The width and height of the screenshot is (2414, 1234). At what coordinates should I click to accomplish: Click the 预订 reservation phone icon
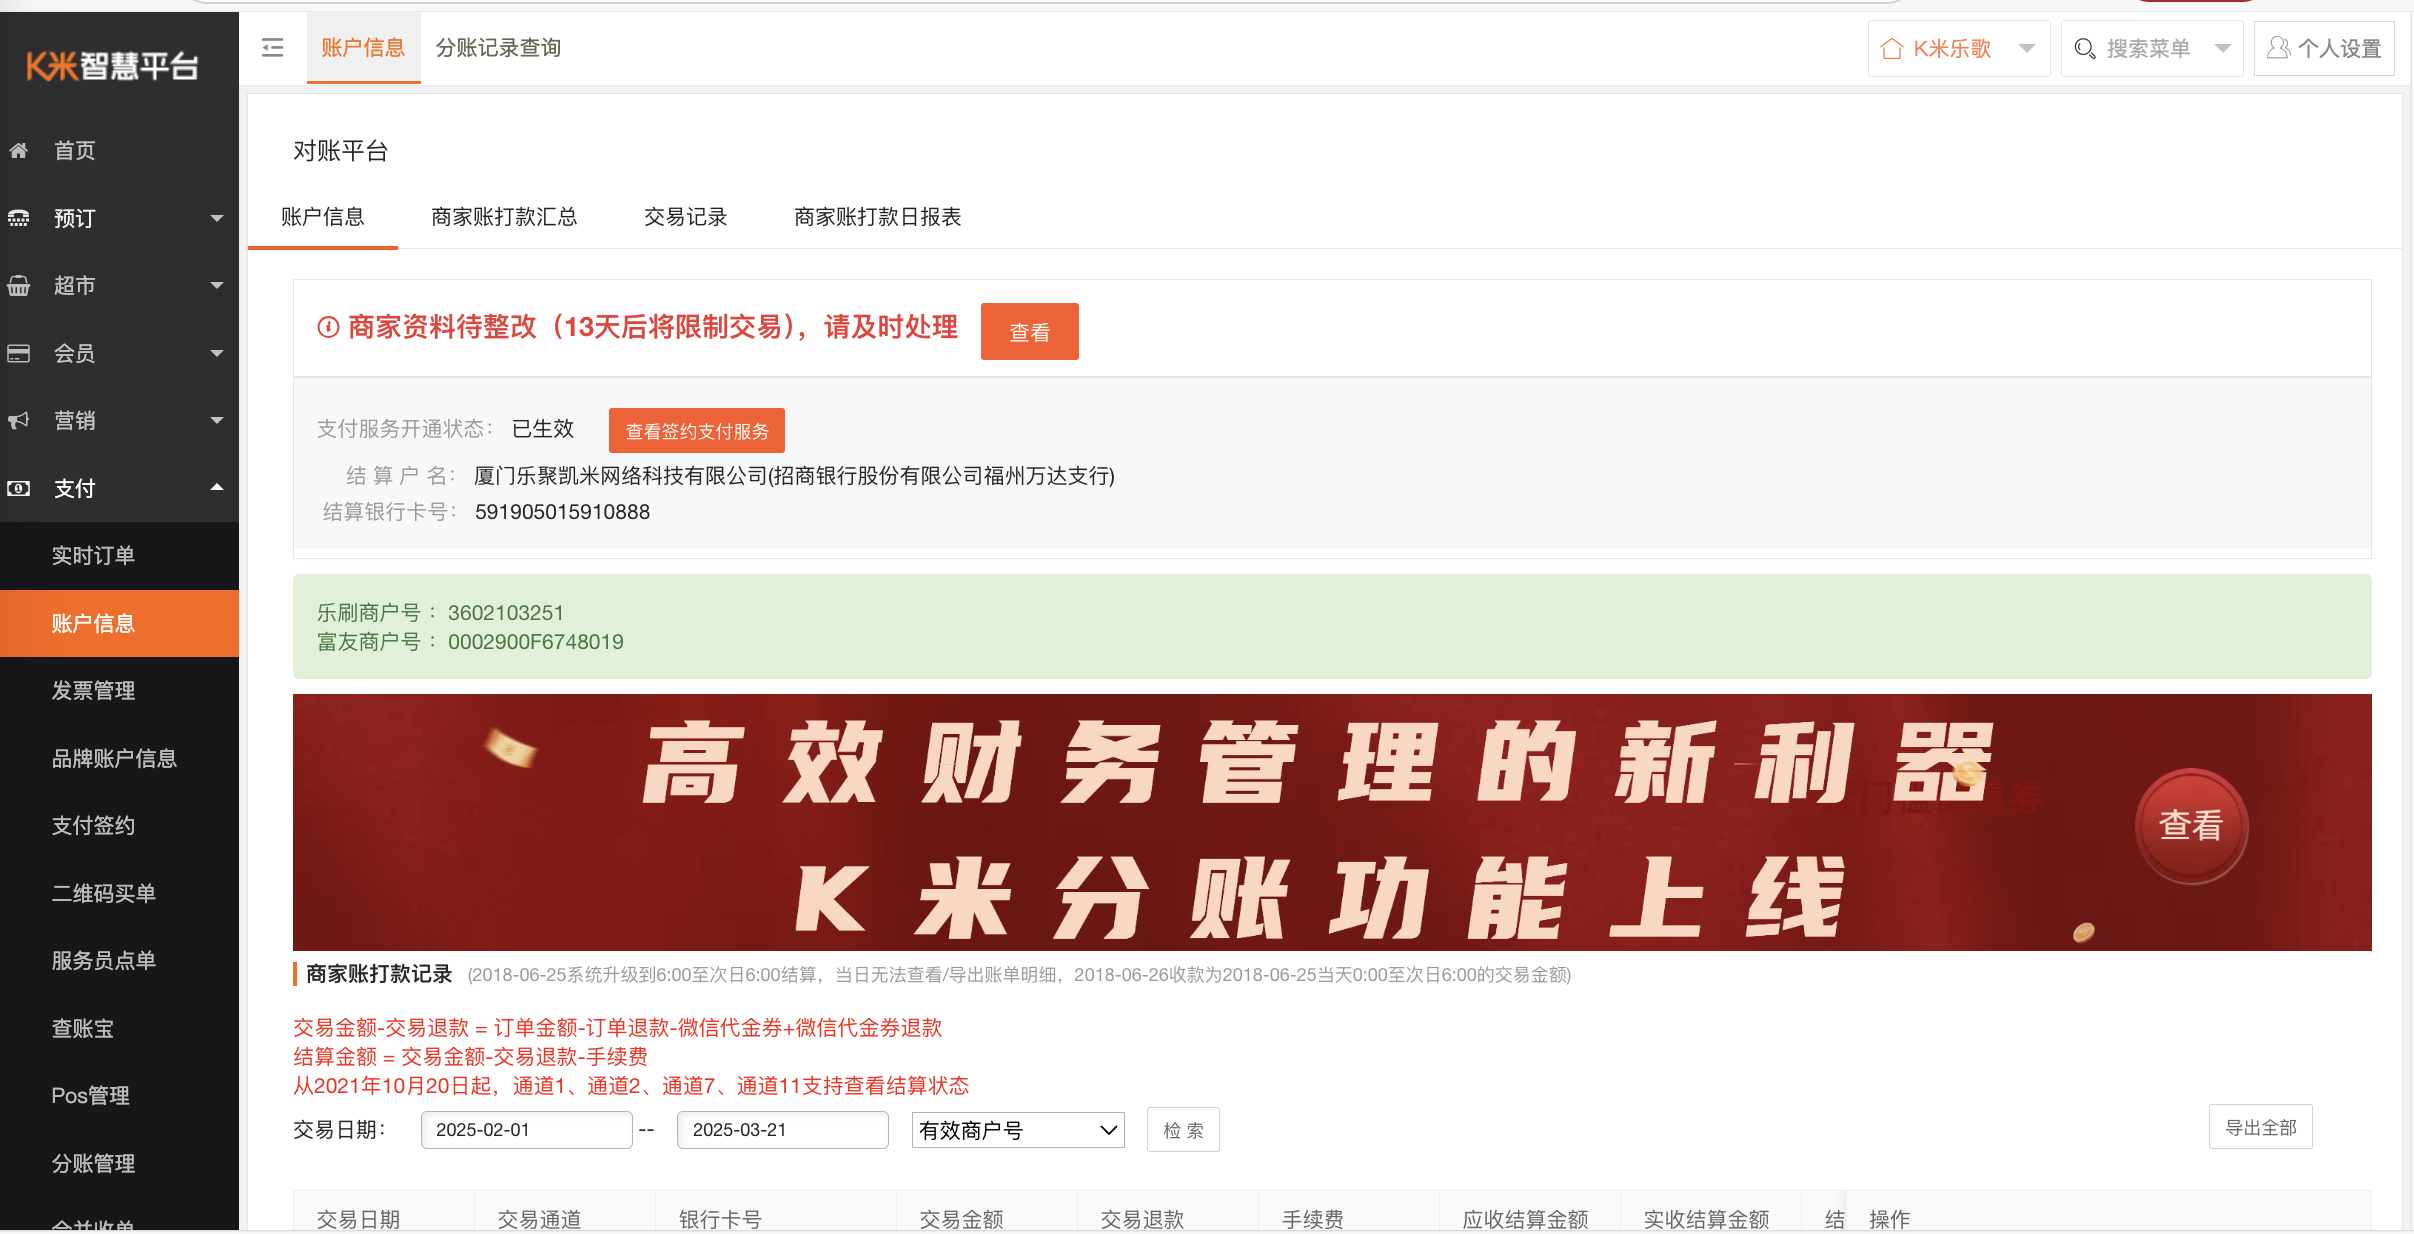[x=18, y=218]
